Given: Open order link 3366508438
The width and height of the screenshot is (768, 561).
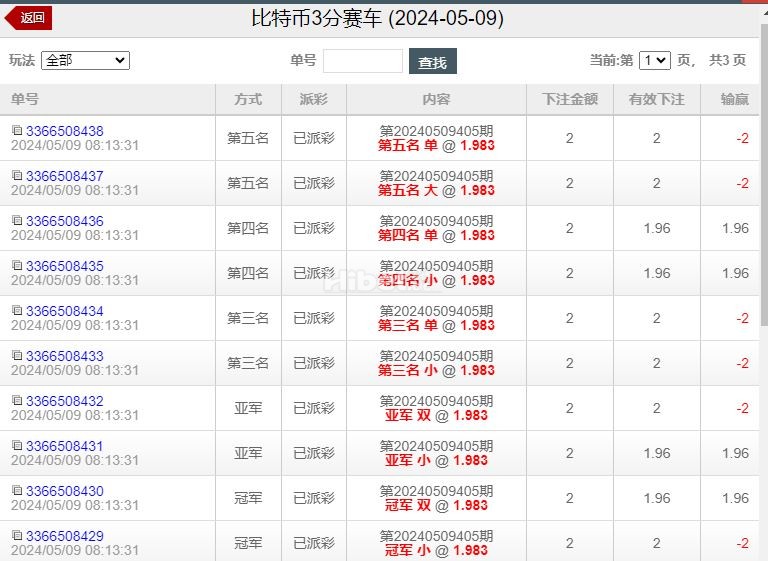Looking at the screenshot, I should pos(65,131).
